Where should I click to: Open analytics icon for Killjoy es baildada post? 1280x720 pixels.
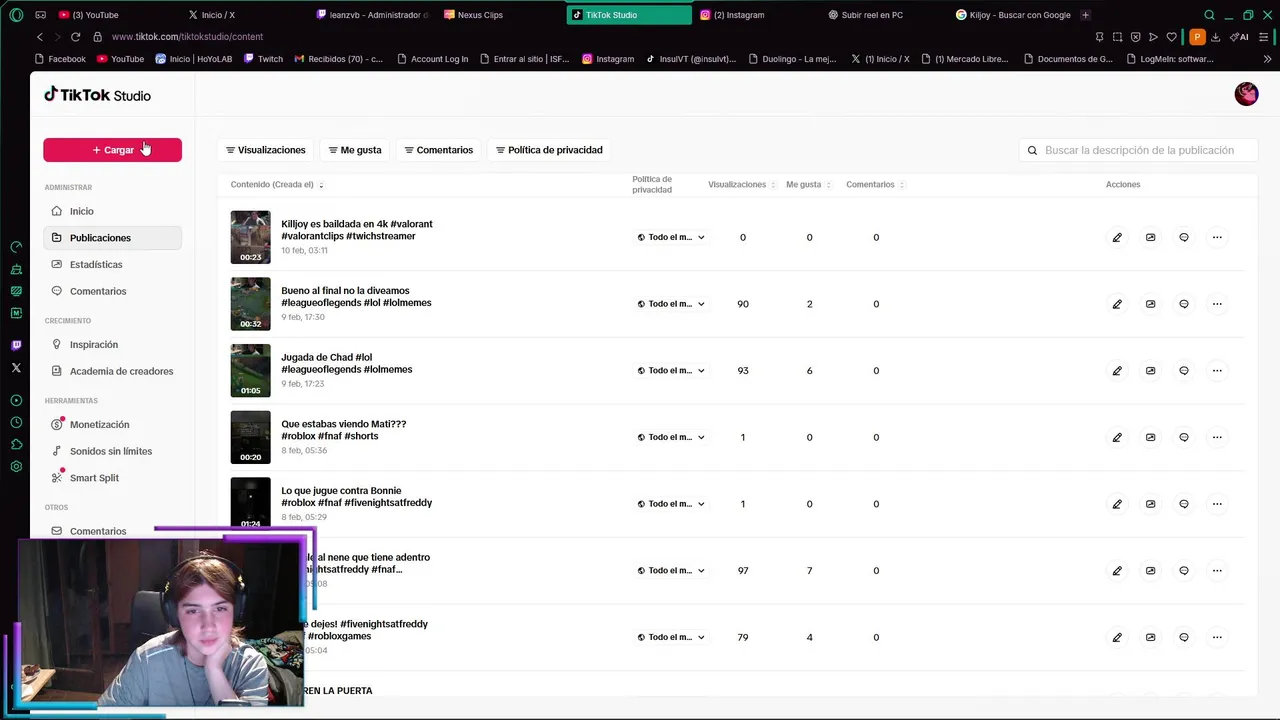1150,238
